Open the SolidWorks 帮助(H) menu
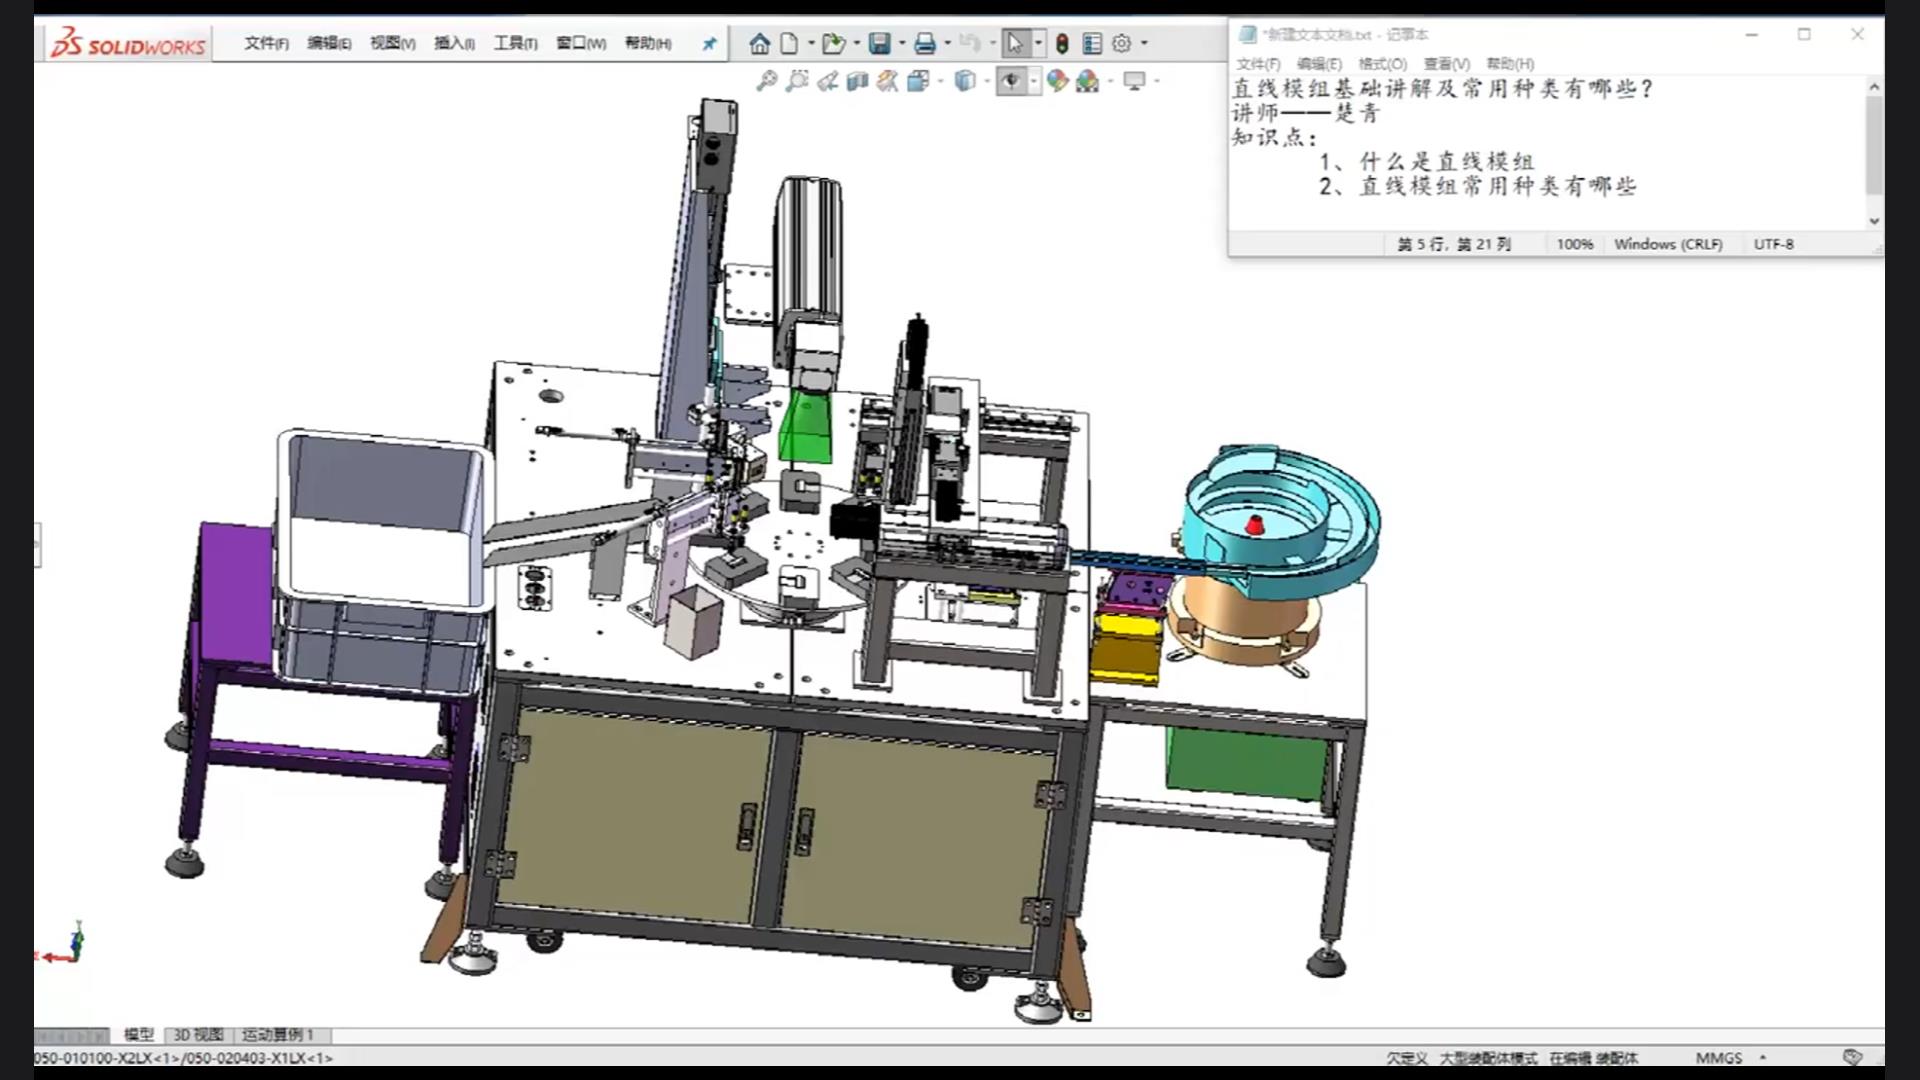 click(648, 43)
